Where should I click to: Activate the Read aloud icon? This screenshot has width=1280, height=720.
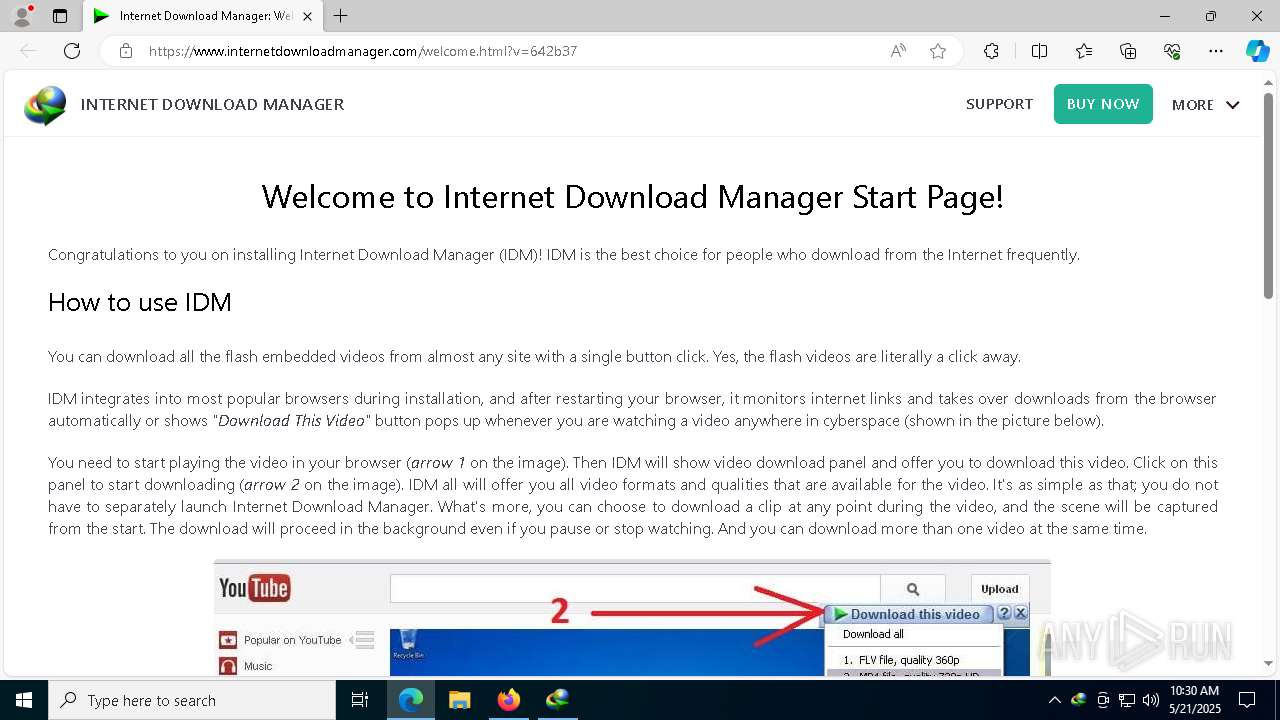(x=898, y=51)
